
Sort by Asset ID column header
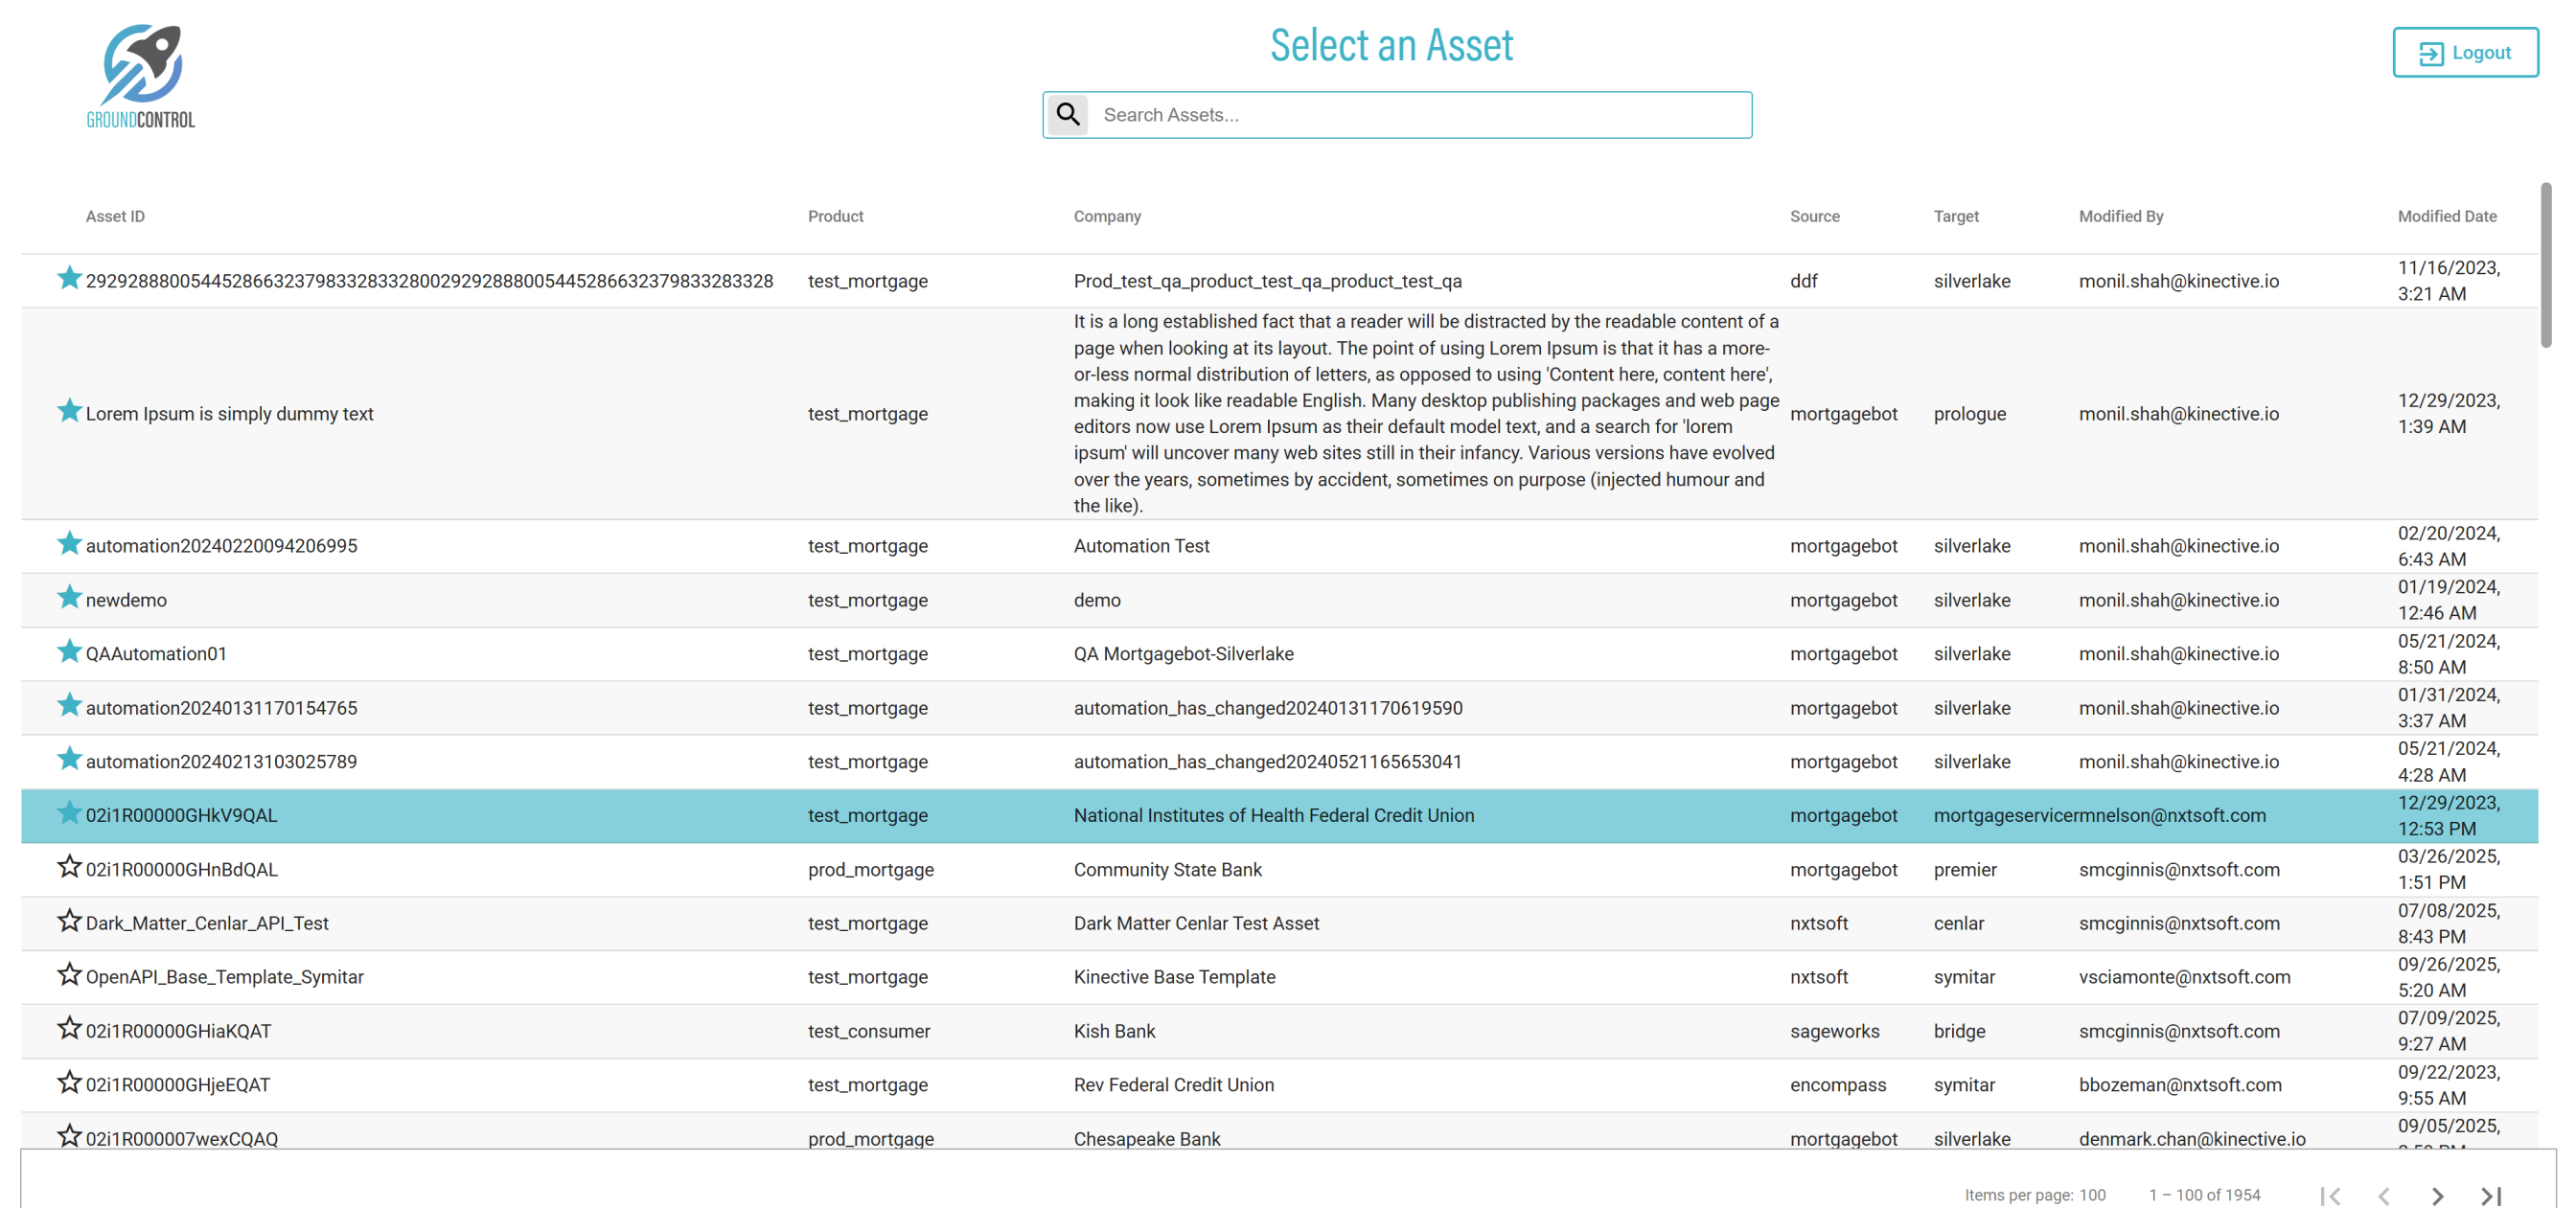(115, 216)
